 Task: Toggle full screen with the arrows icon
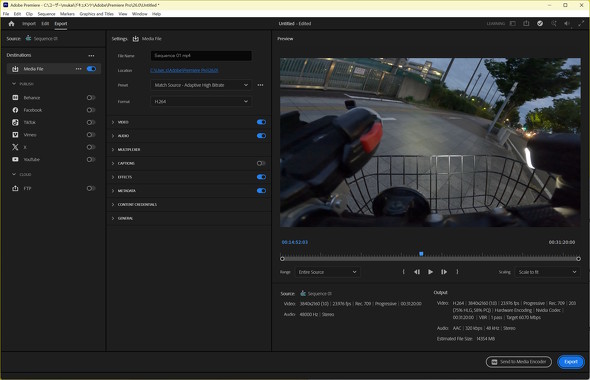coord(581,23)
